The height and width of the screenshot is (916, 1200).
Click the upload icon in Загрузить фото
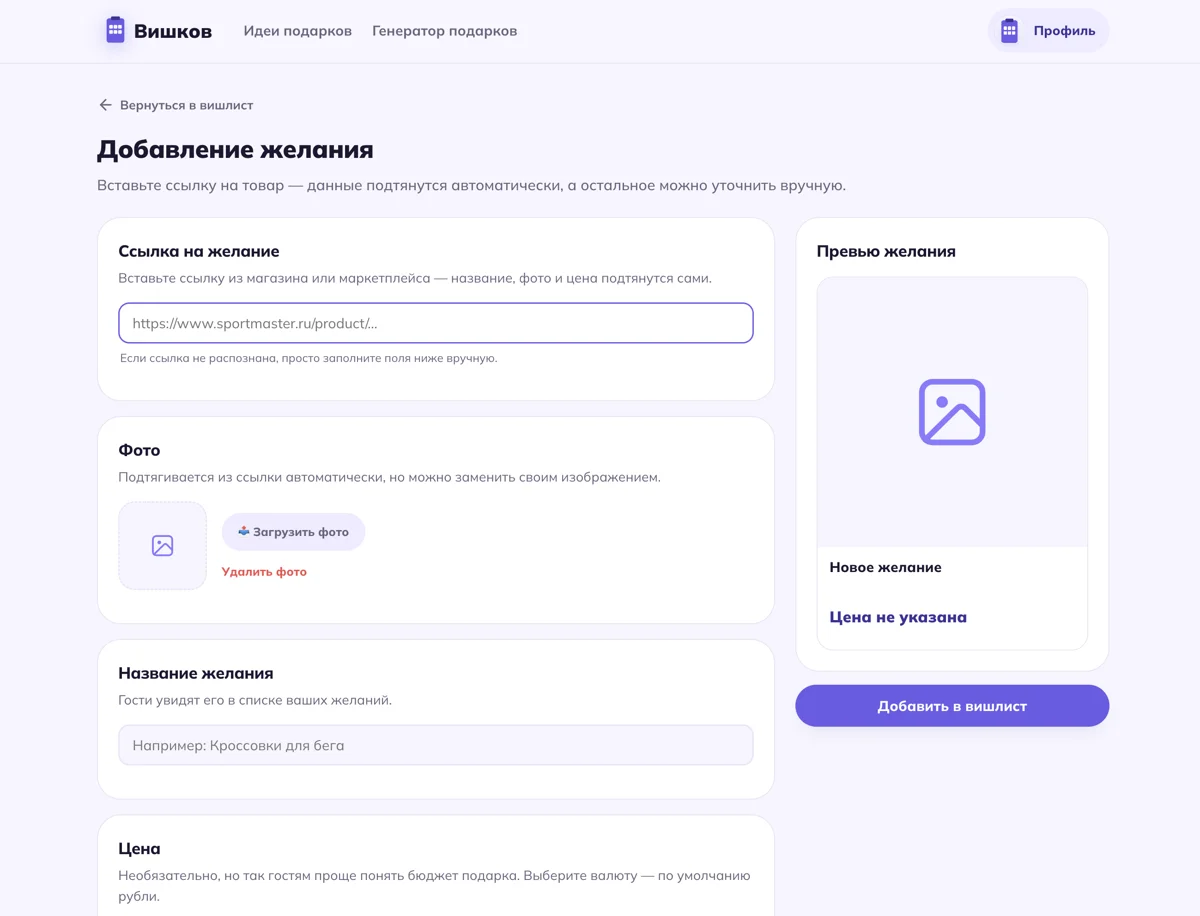tap(243, 532)
